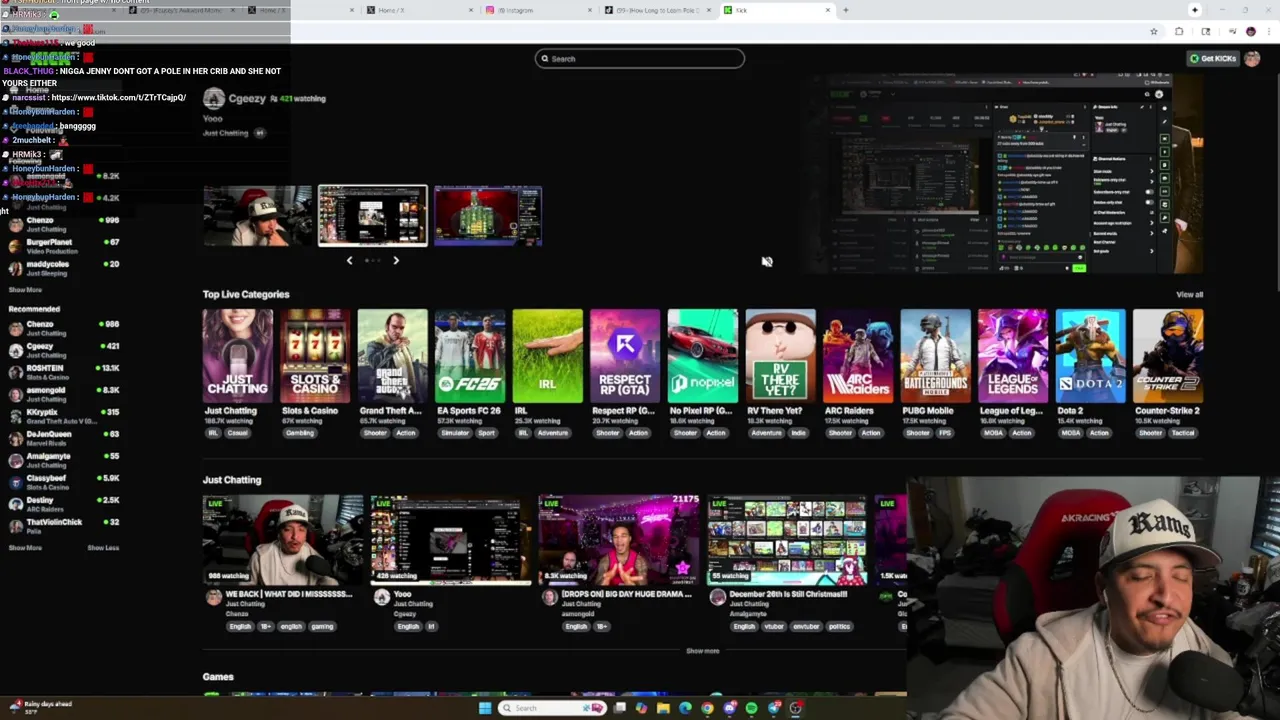Open Chenzo channel avatar under Recommended
1280x720 pixels.
[15, 328]
